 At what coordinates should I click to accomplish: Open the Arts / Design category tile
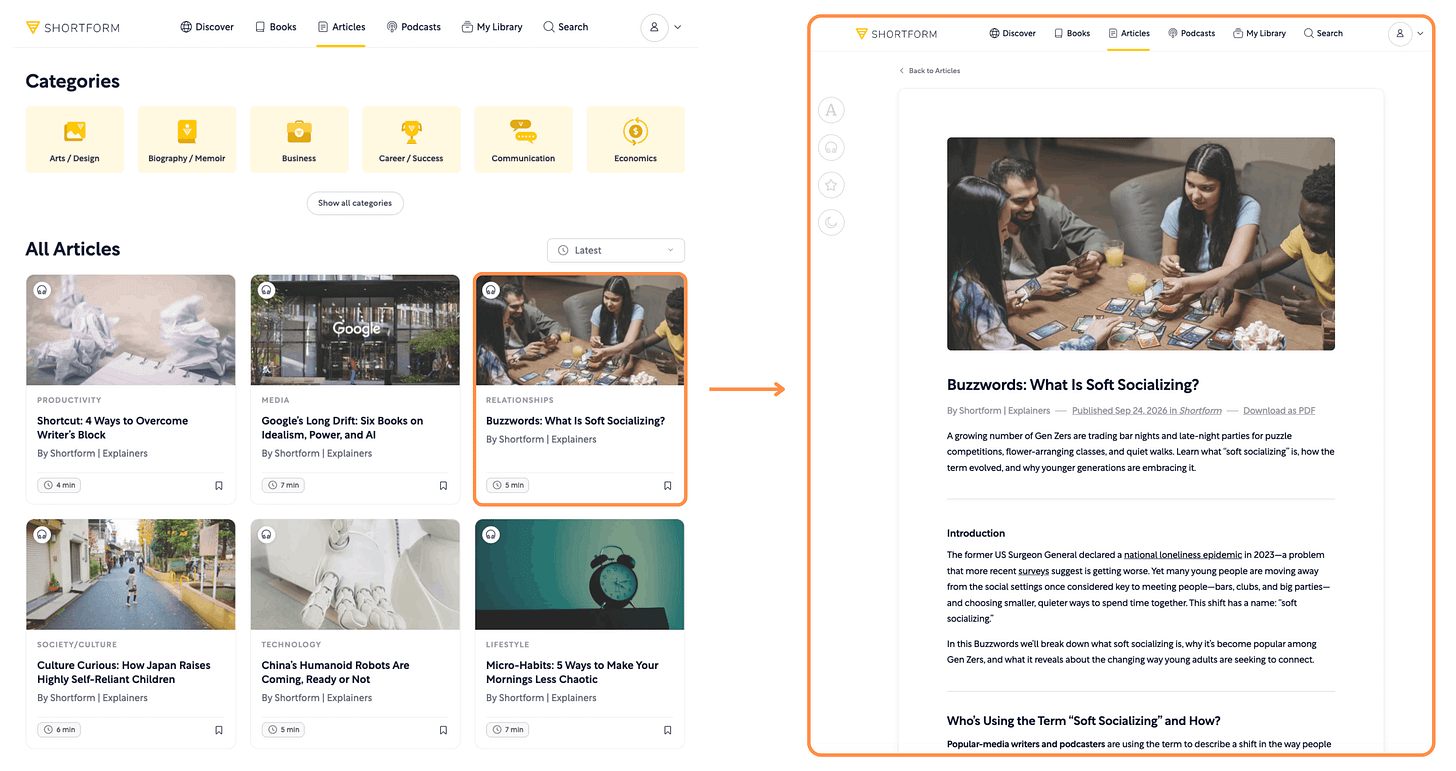point(75,139)
